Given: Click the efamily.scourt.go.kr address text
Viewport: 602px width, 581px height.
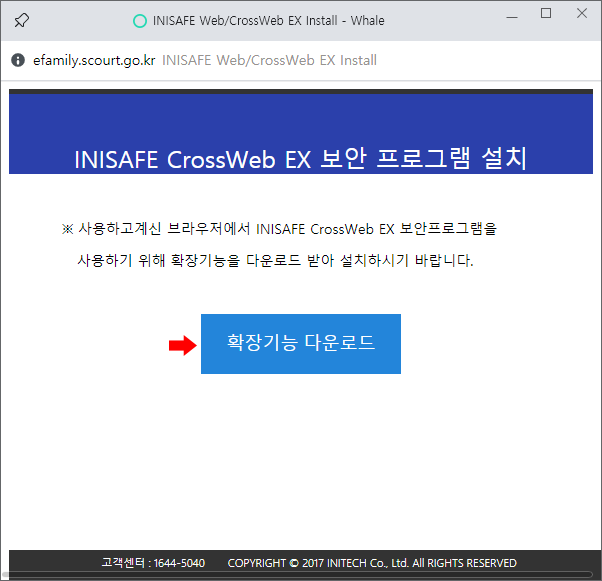Looking at the screenshot, I should [x=94, y=60].
